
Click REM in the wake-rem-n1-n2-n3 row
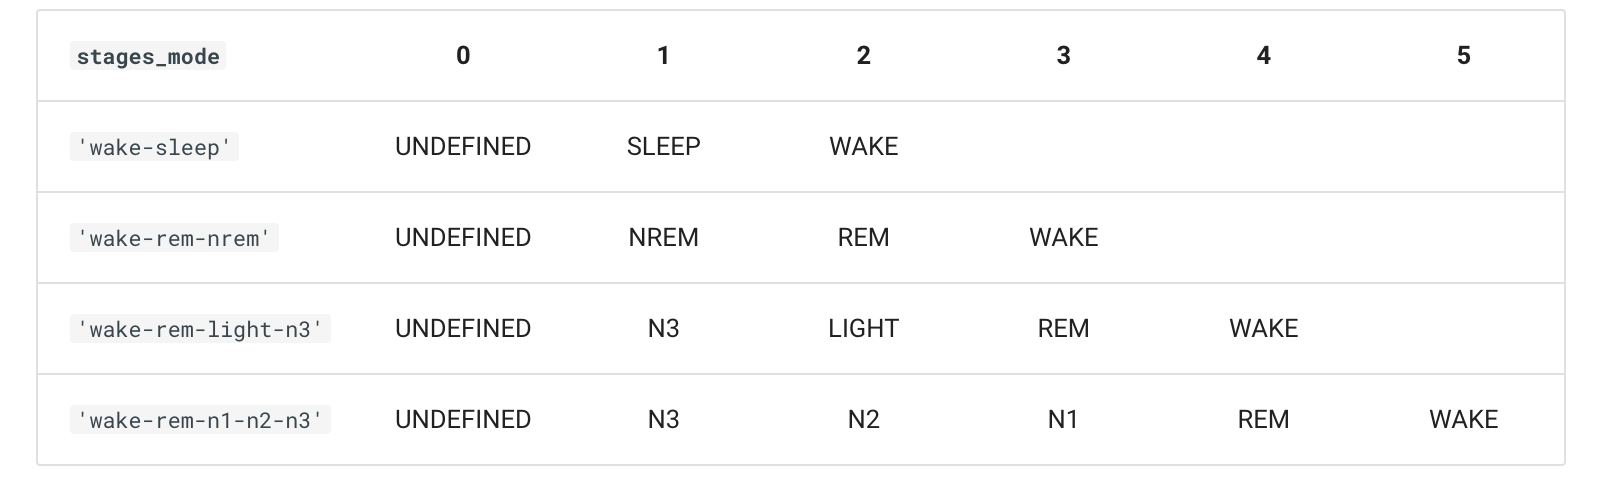point(1263,420)
